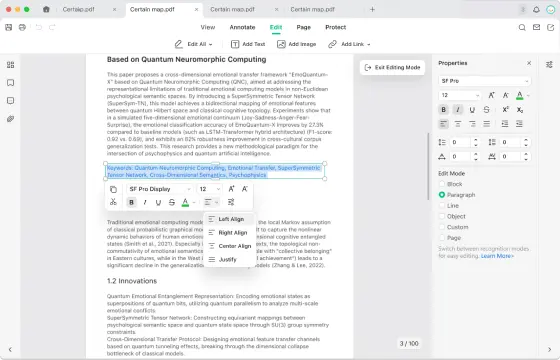Open the font color arrow in floating toolbar

coord(194,202)
